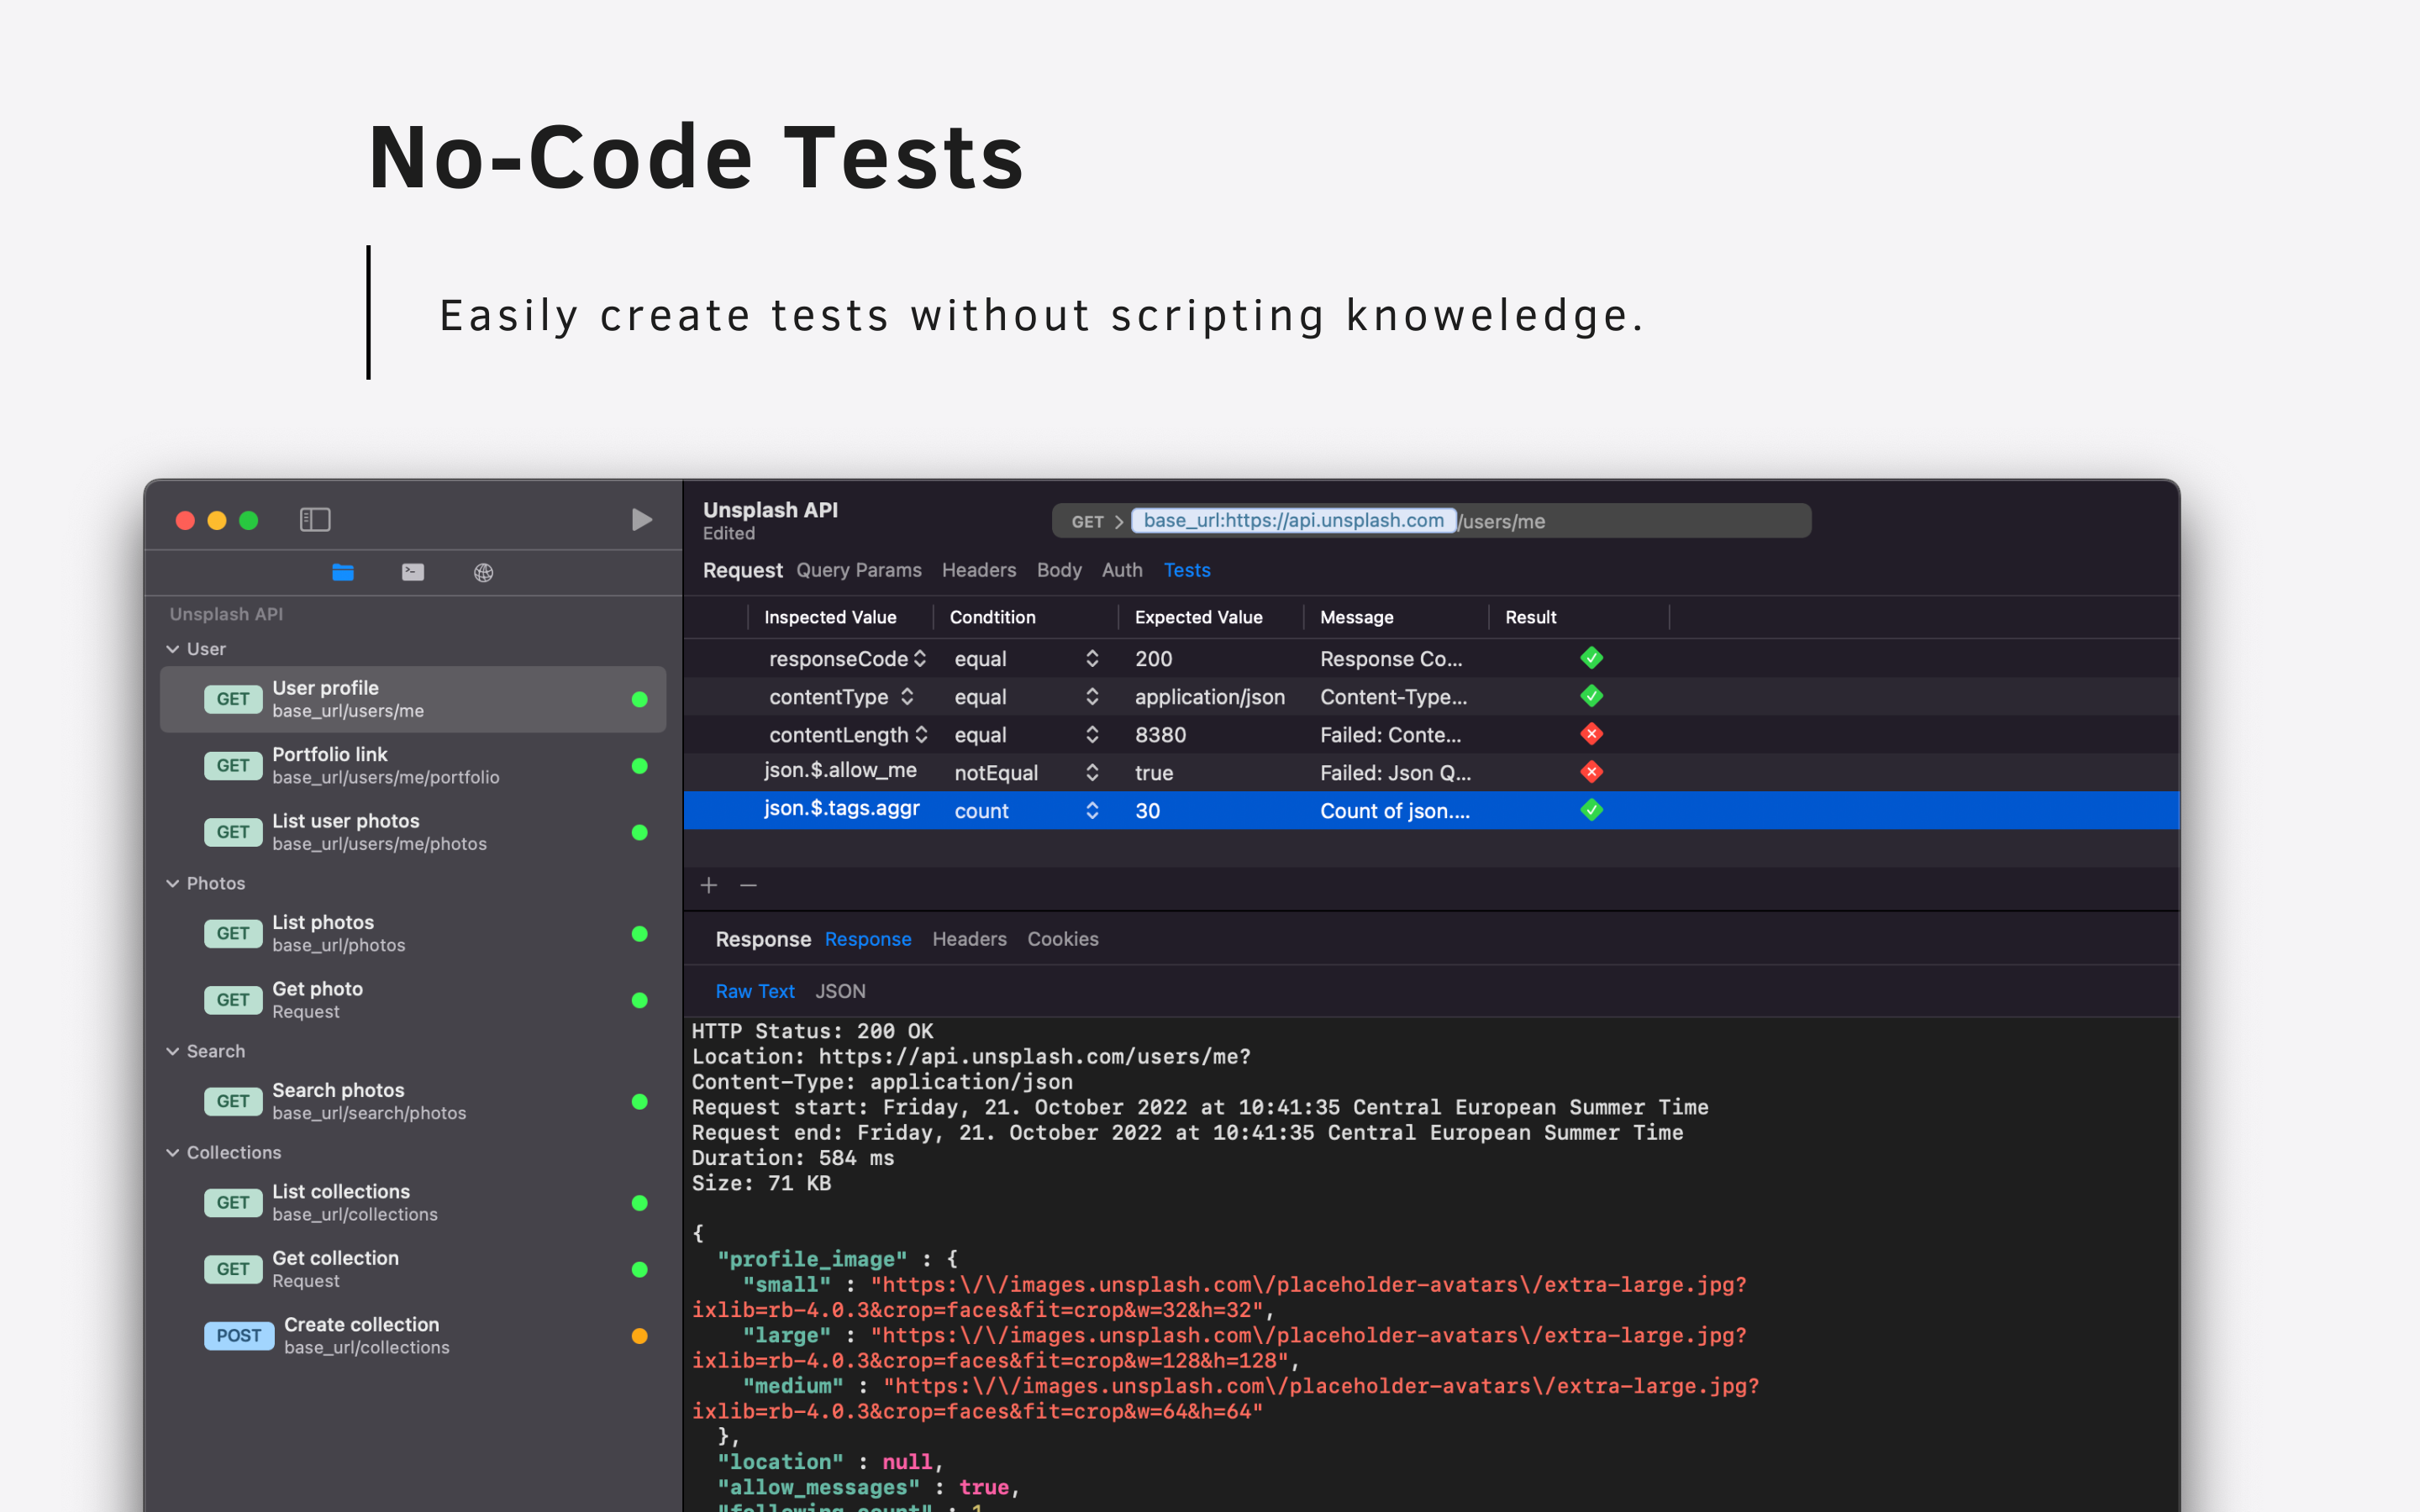Run requests with the play button
The width and height of the screenshot is (2420, 1512).
pos(642,519)
